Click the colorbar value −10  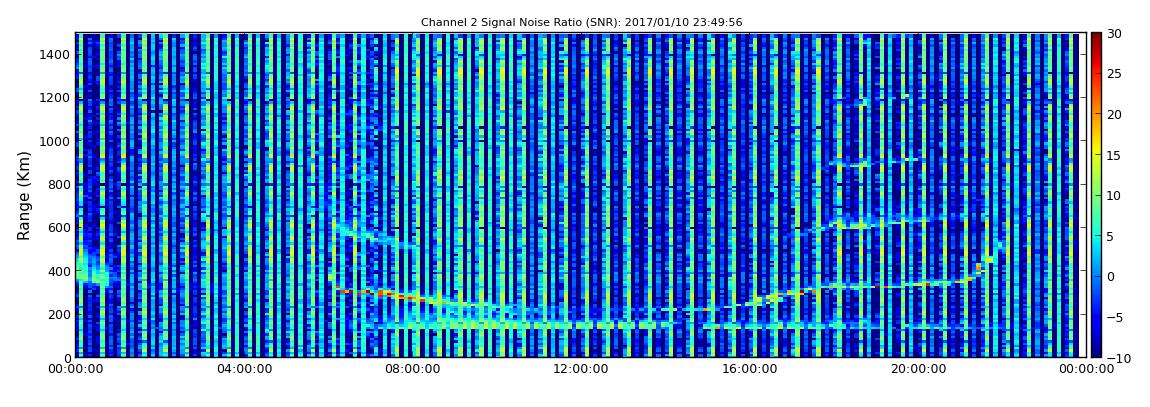(1116, 357)
